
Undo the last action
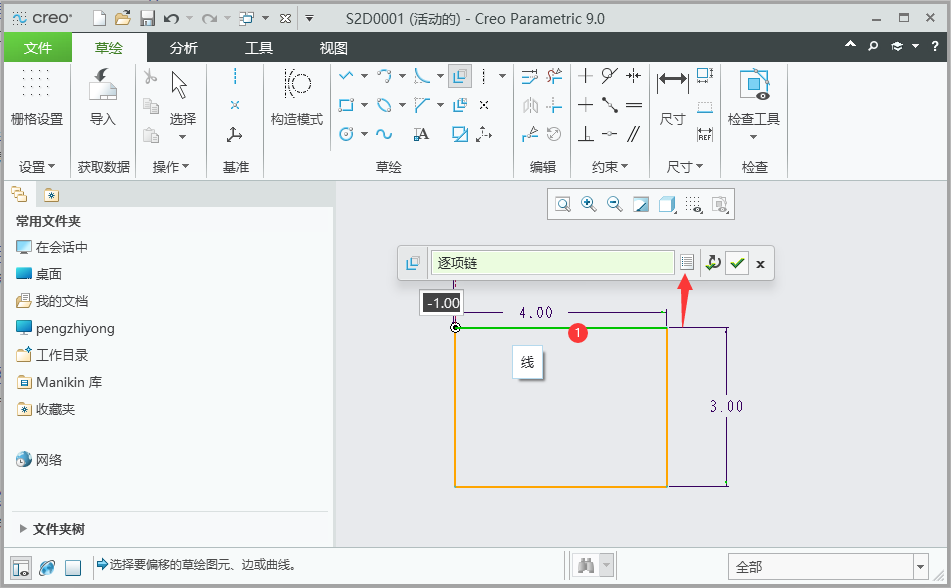171,19
